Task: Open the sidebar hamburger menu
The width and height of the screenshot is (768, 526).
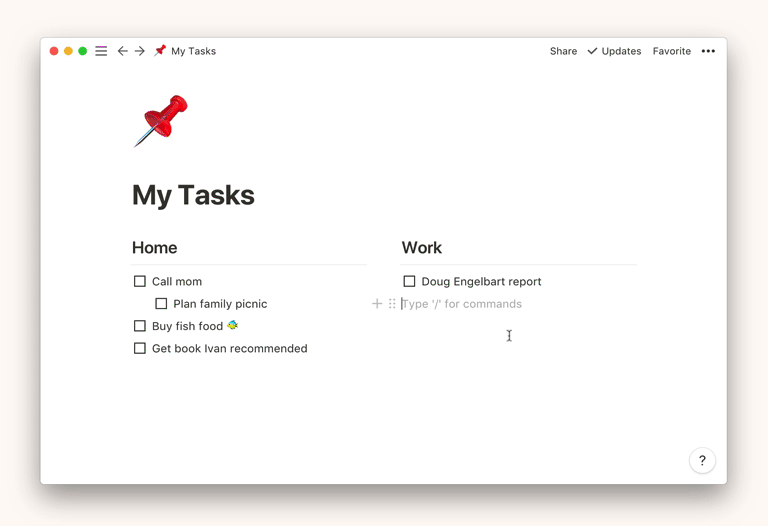Action: tap(101, 51)
